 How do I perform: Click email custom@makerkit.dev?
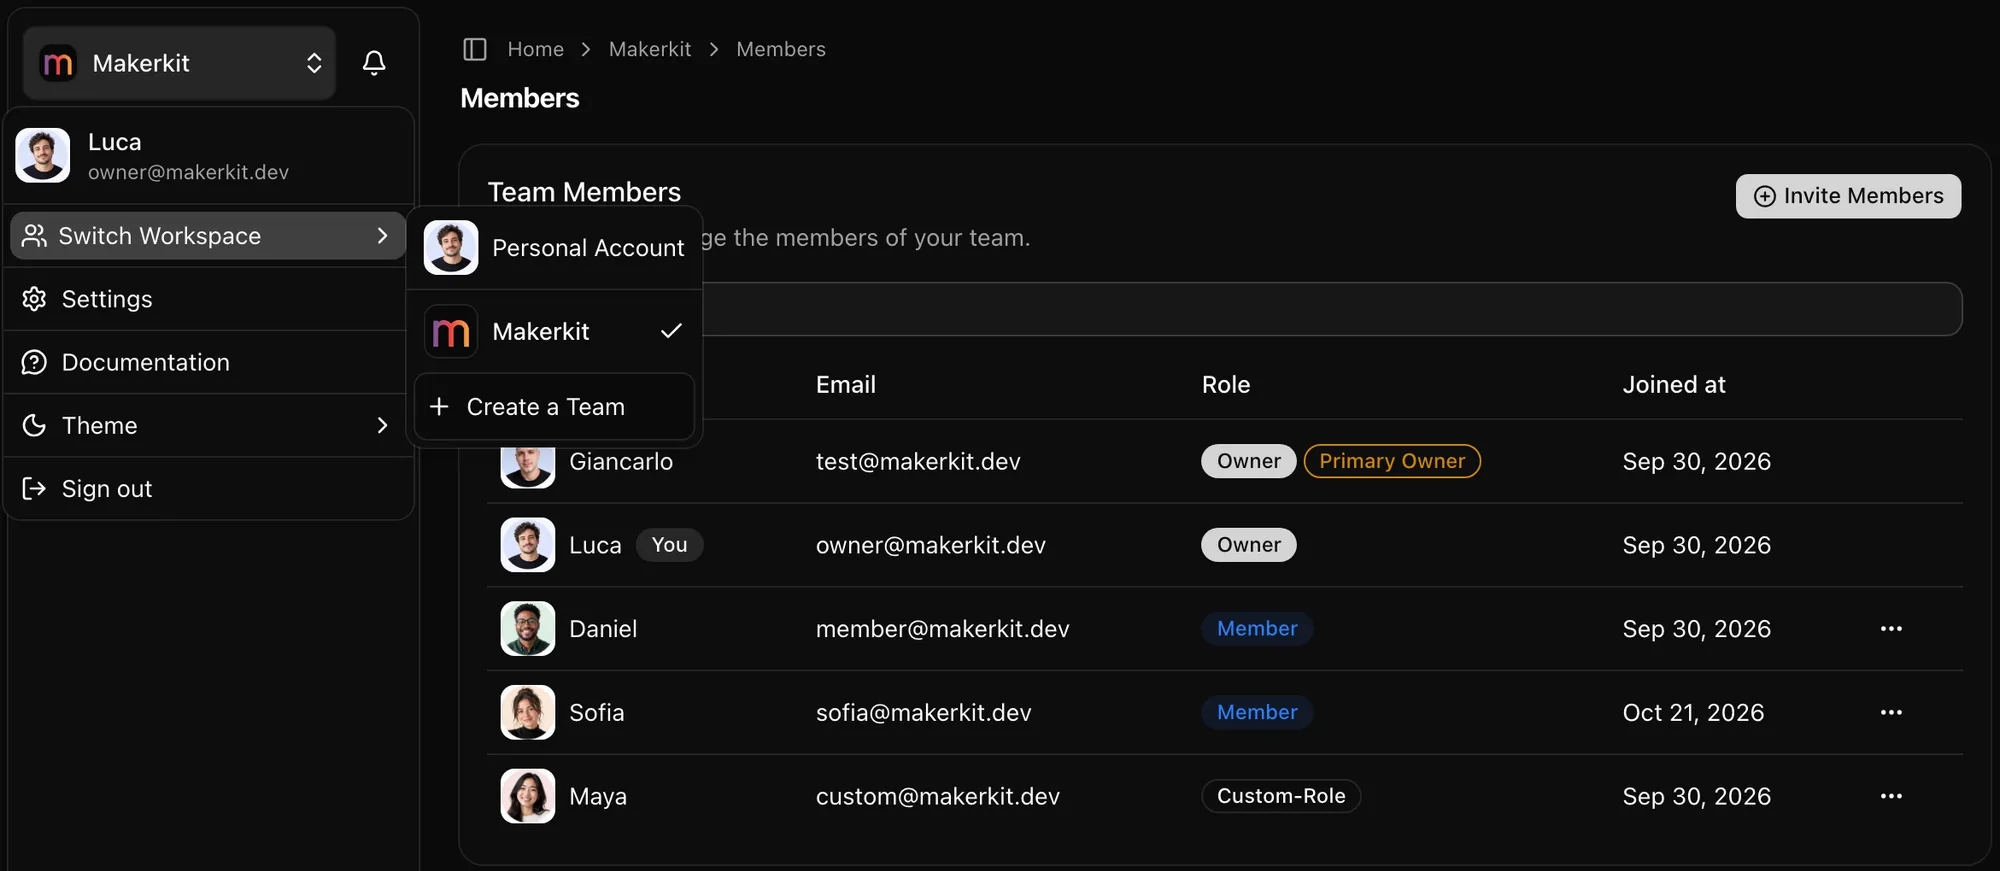938,797
